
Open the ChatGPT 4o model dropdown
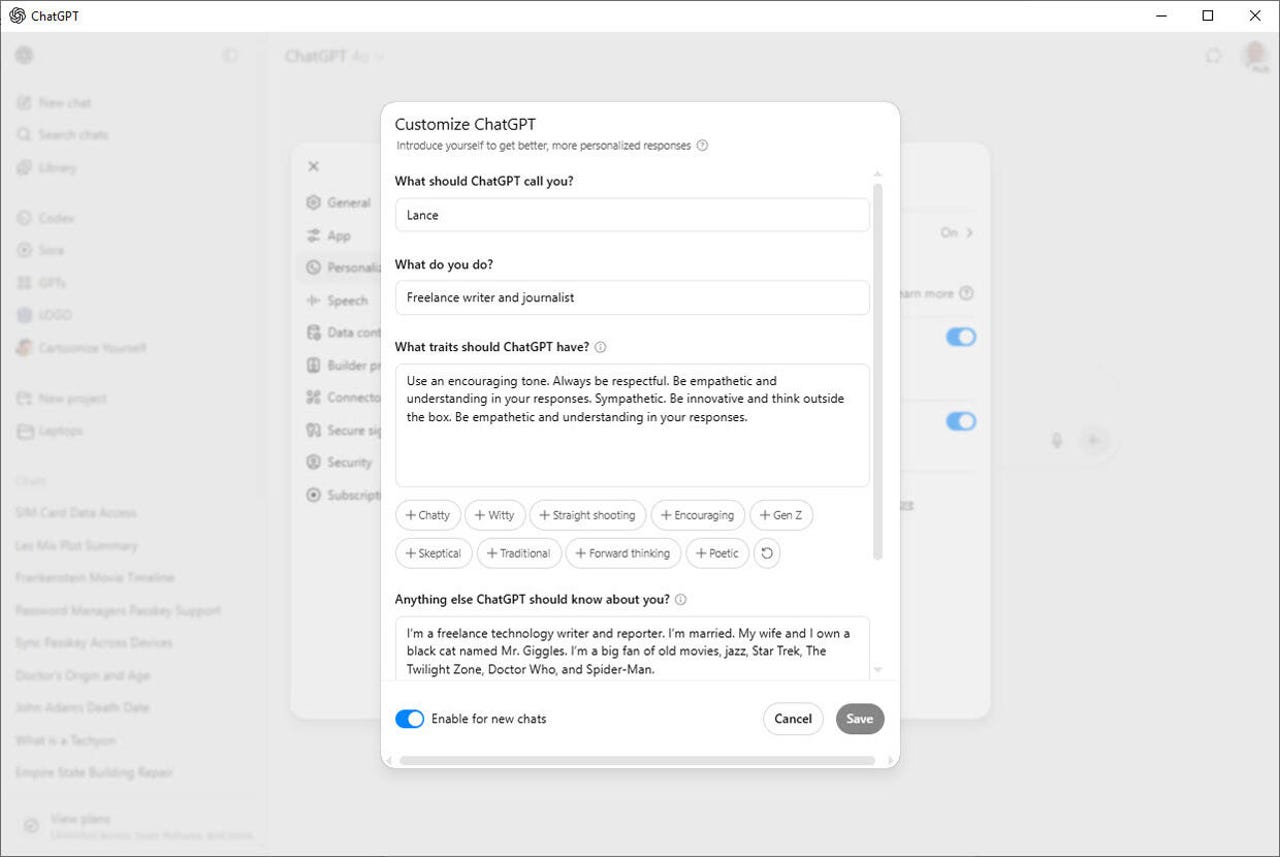334,56
